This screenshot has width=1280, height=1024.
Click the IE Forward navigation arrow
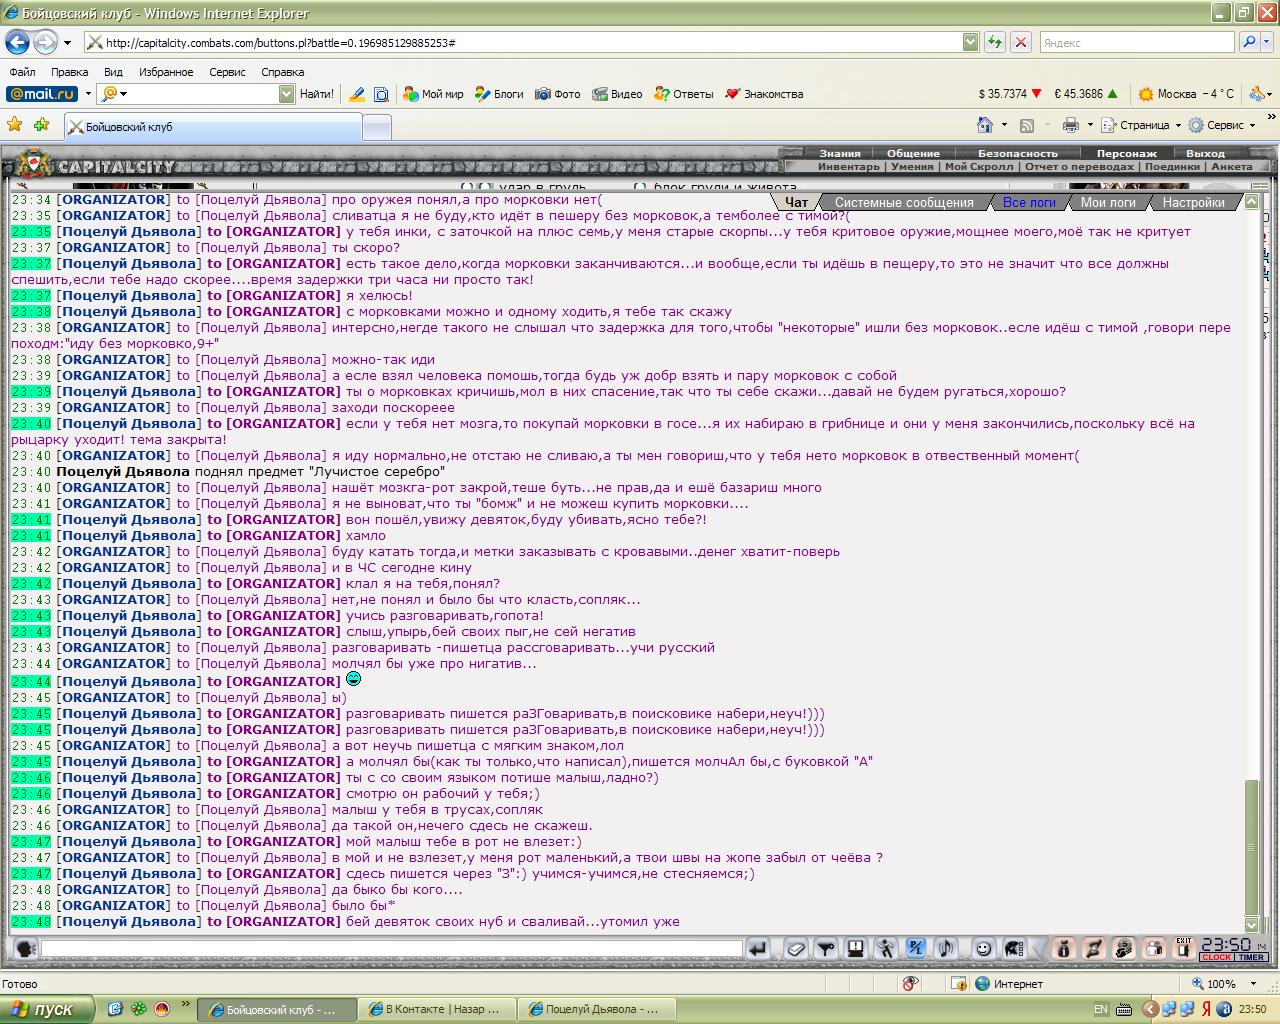point(45,42)
